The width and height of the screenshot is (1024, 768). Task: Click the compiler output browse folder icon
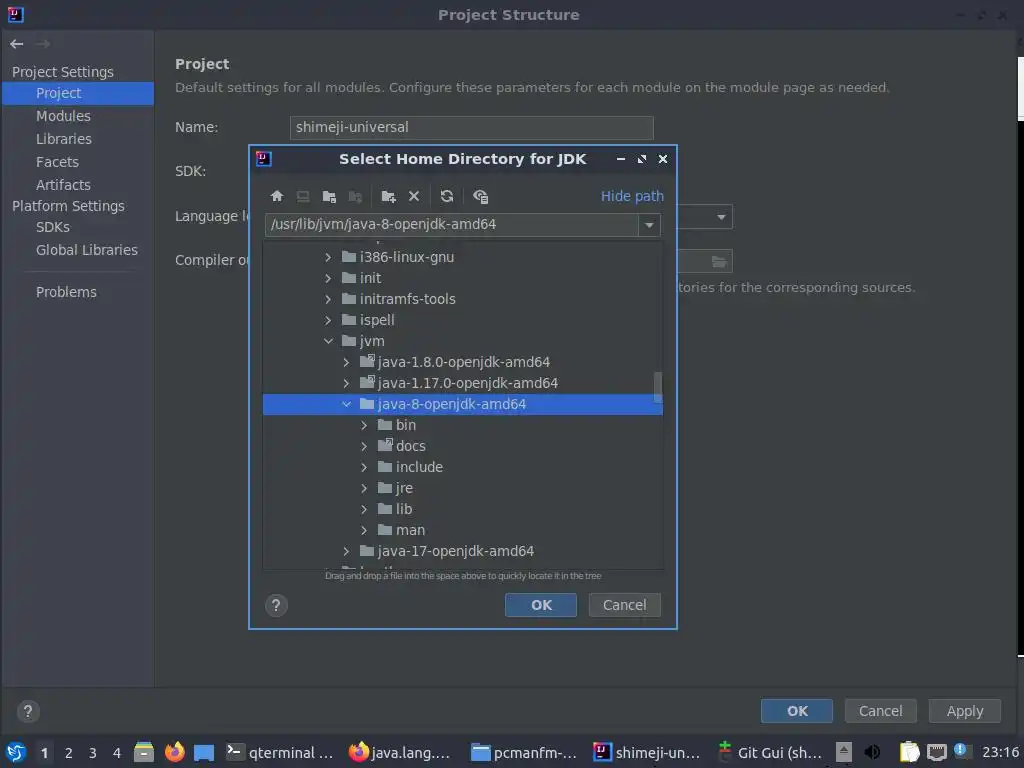pyautogui.click(x=718, y=262)
